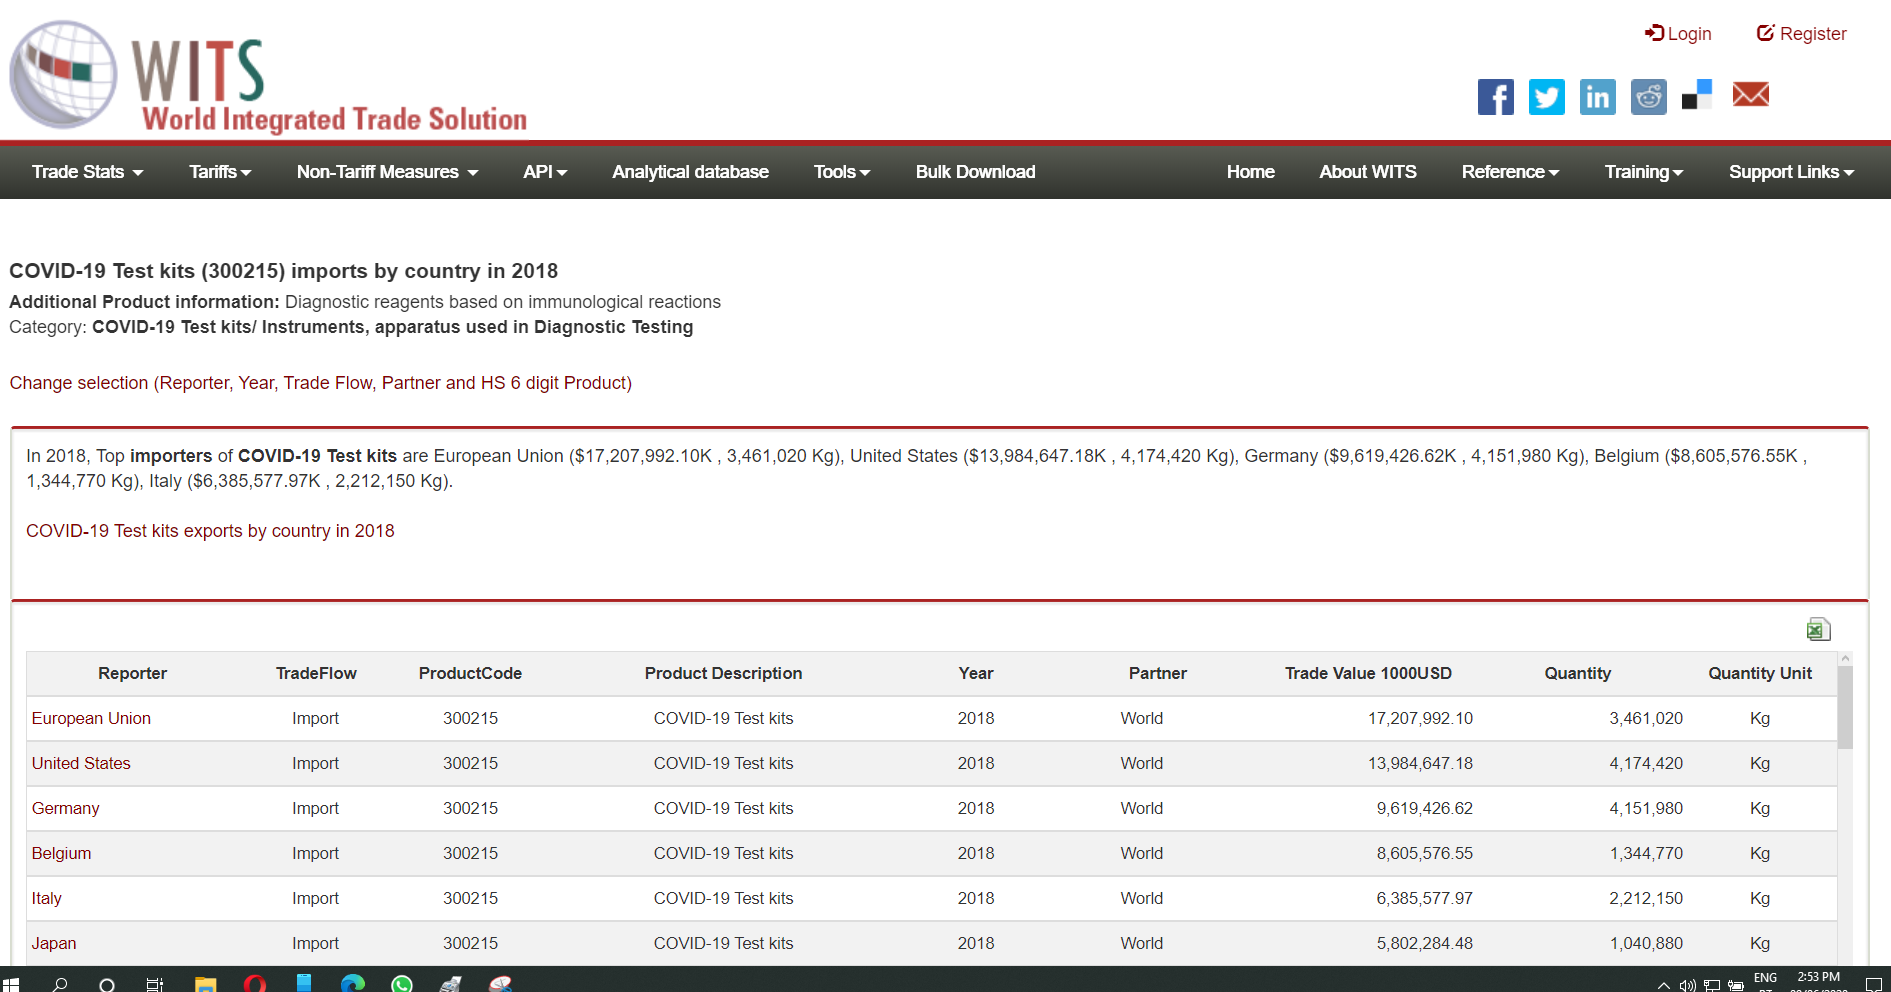Share on LinkedIn icon
Viewport: 1891px width, 992px height.
[x=1598, y=97]
